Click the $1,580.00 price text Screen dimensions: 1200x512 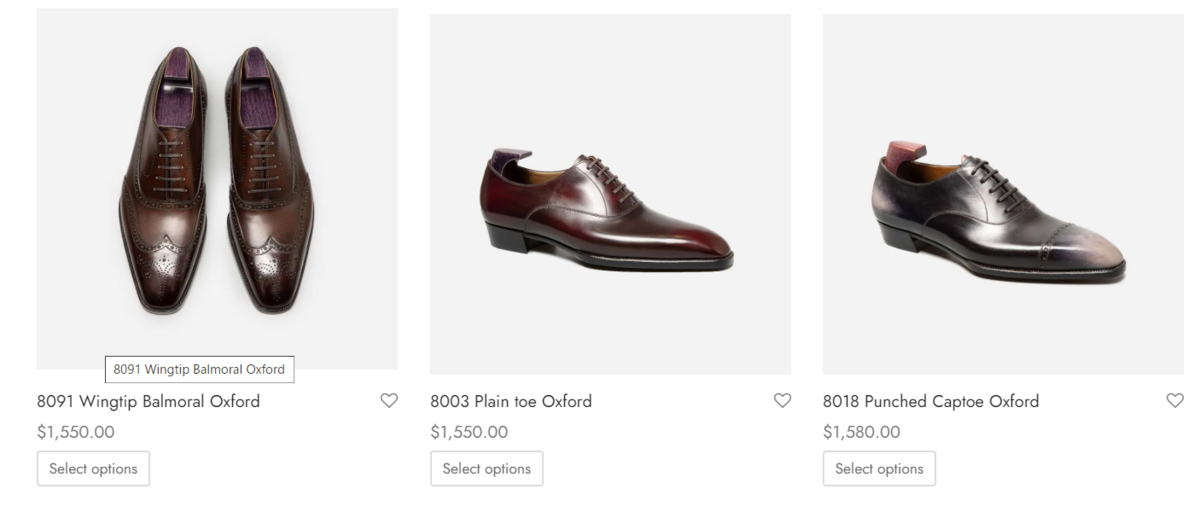(861, 432)
